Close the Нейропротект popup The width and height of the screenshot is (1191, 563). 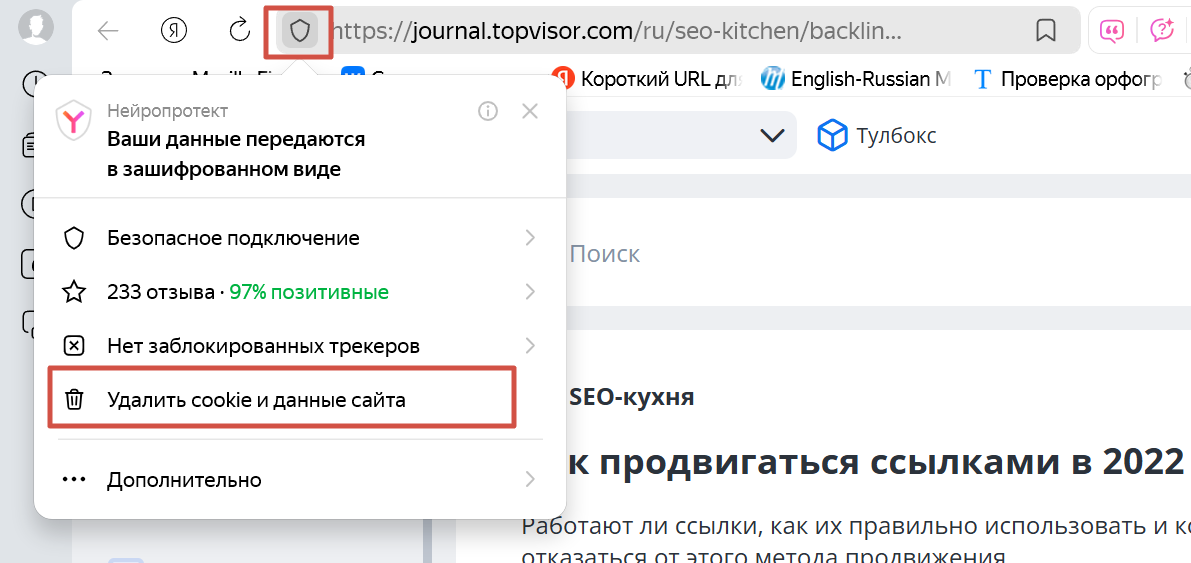pyautogui.click(x=530, y=112)
